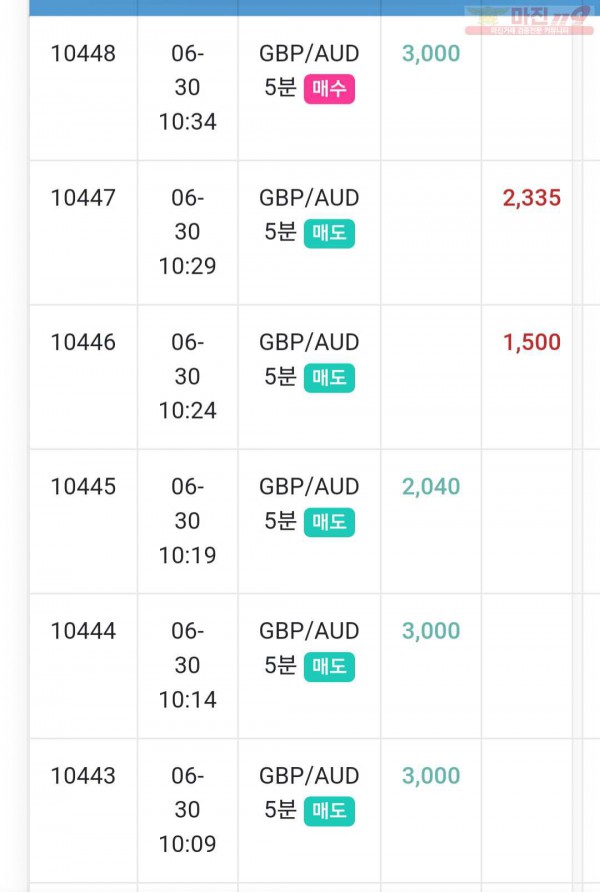Click the pink 매수 badge in row 10448
This screenshot has height=892, width=600.
329,89
